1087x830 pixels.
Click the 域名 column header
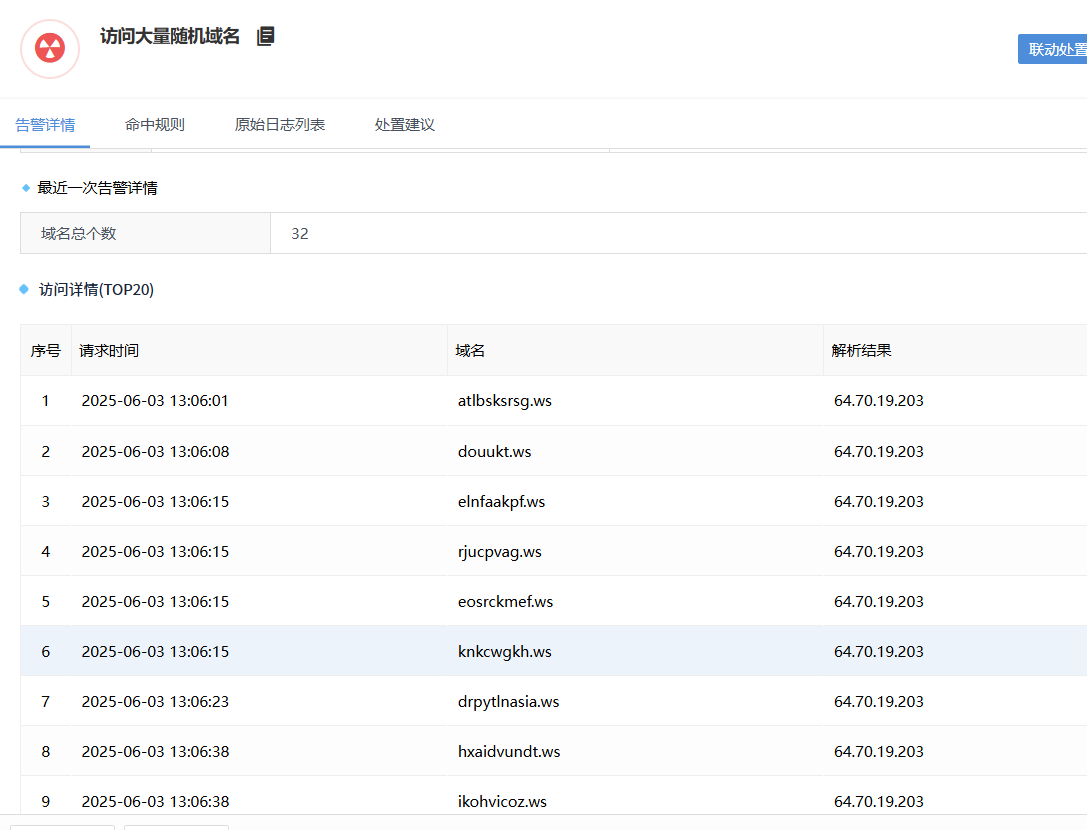tap(470, 350)
